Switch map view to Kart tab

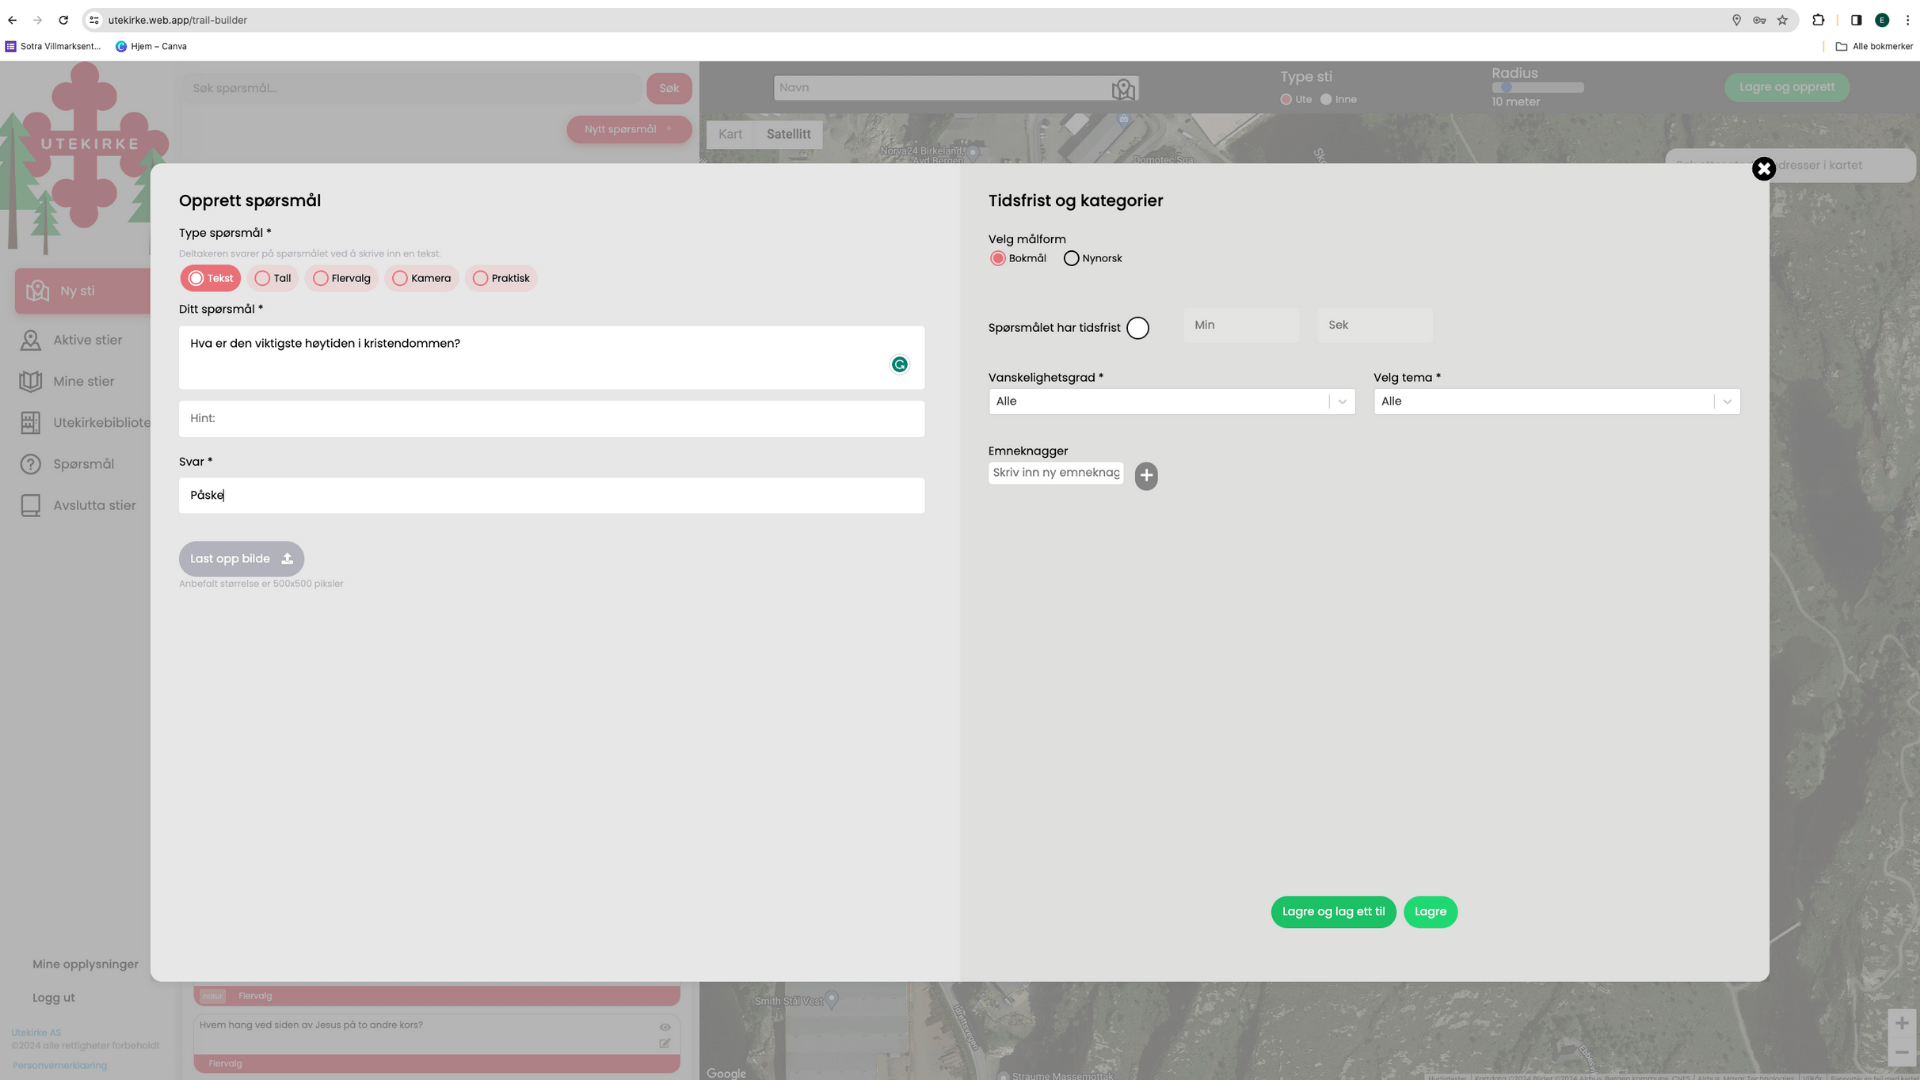click(730, 134)
